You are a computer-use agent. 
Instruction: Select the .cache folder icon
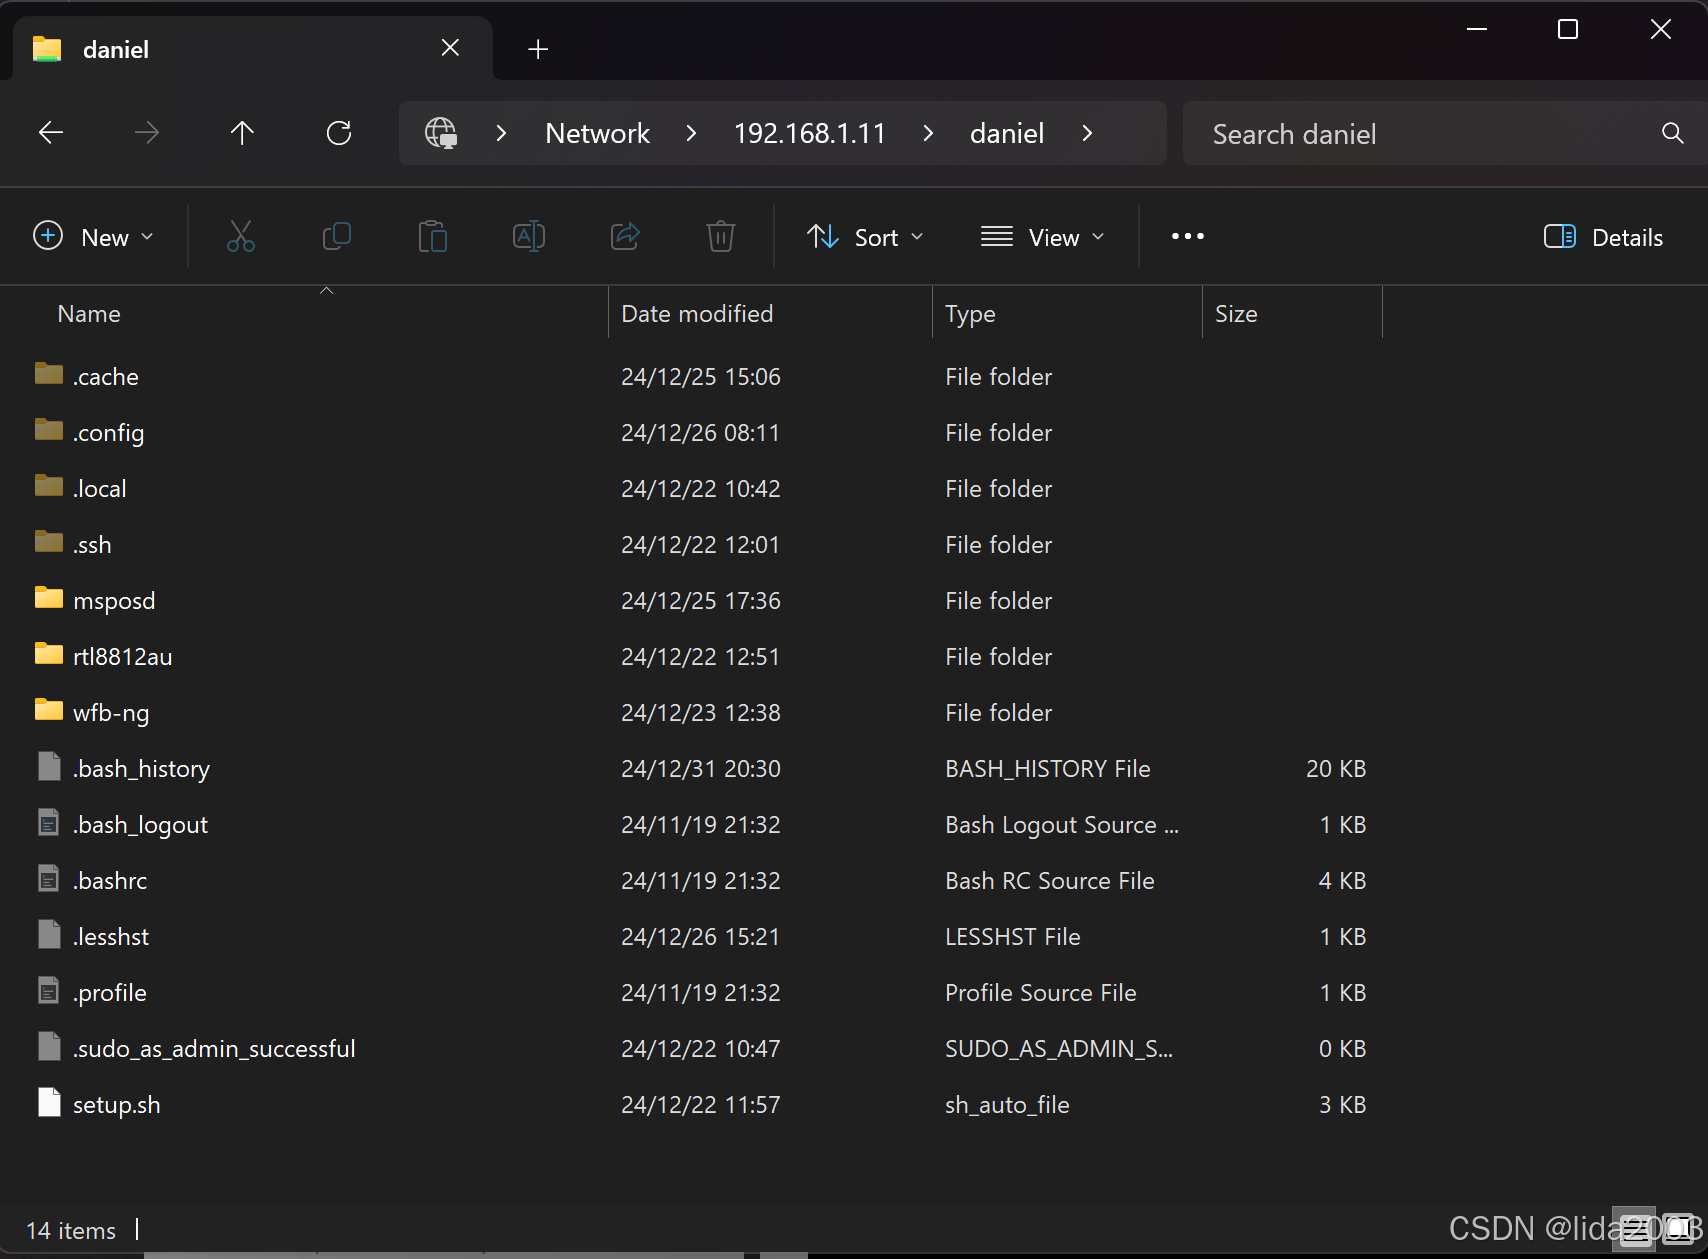pyautogui.click(x=49, y=374)
